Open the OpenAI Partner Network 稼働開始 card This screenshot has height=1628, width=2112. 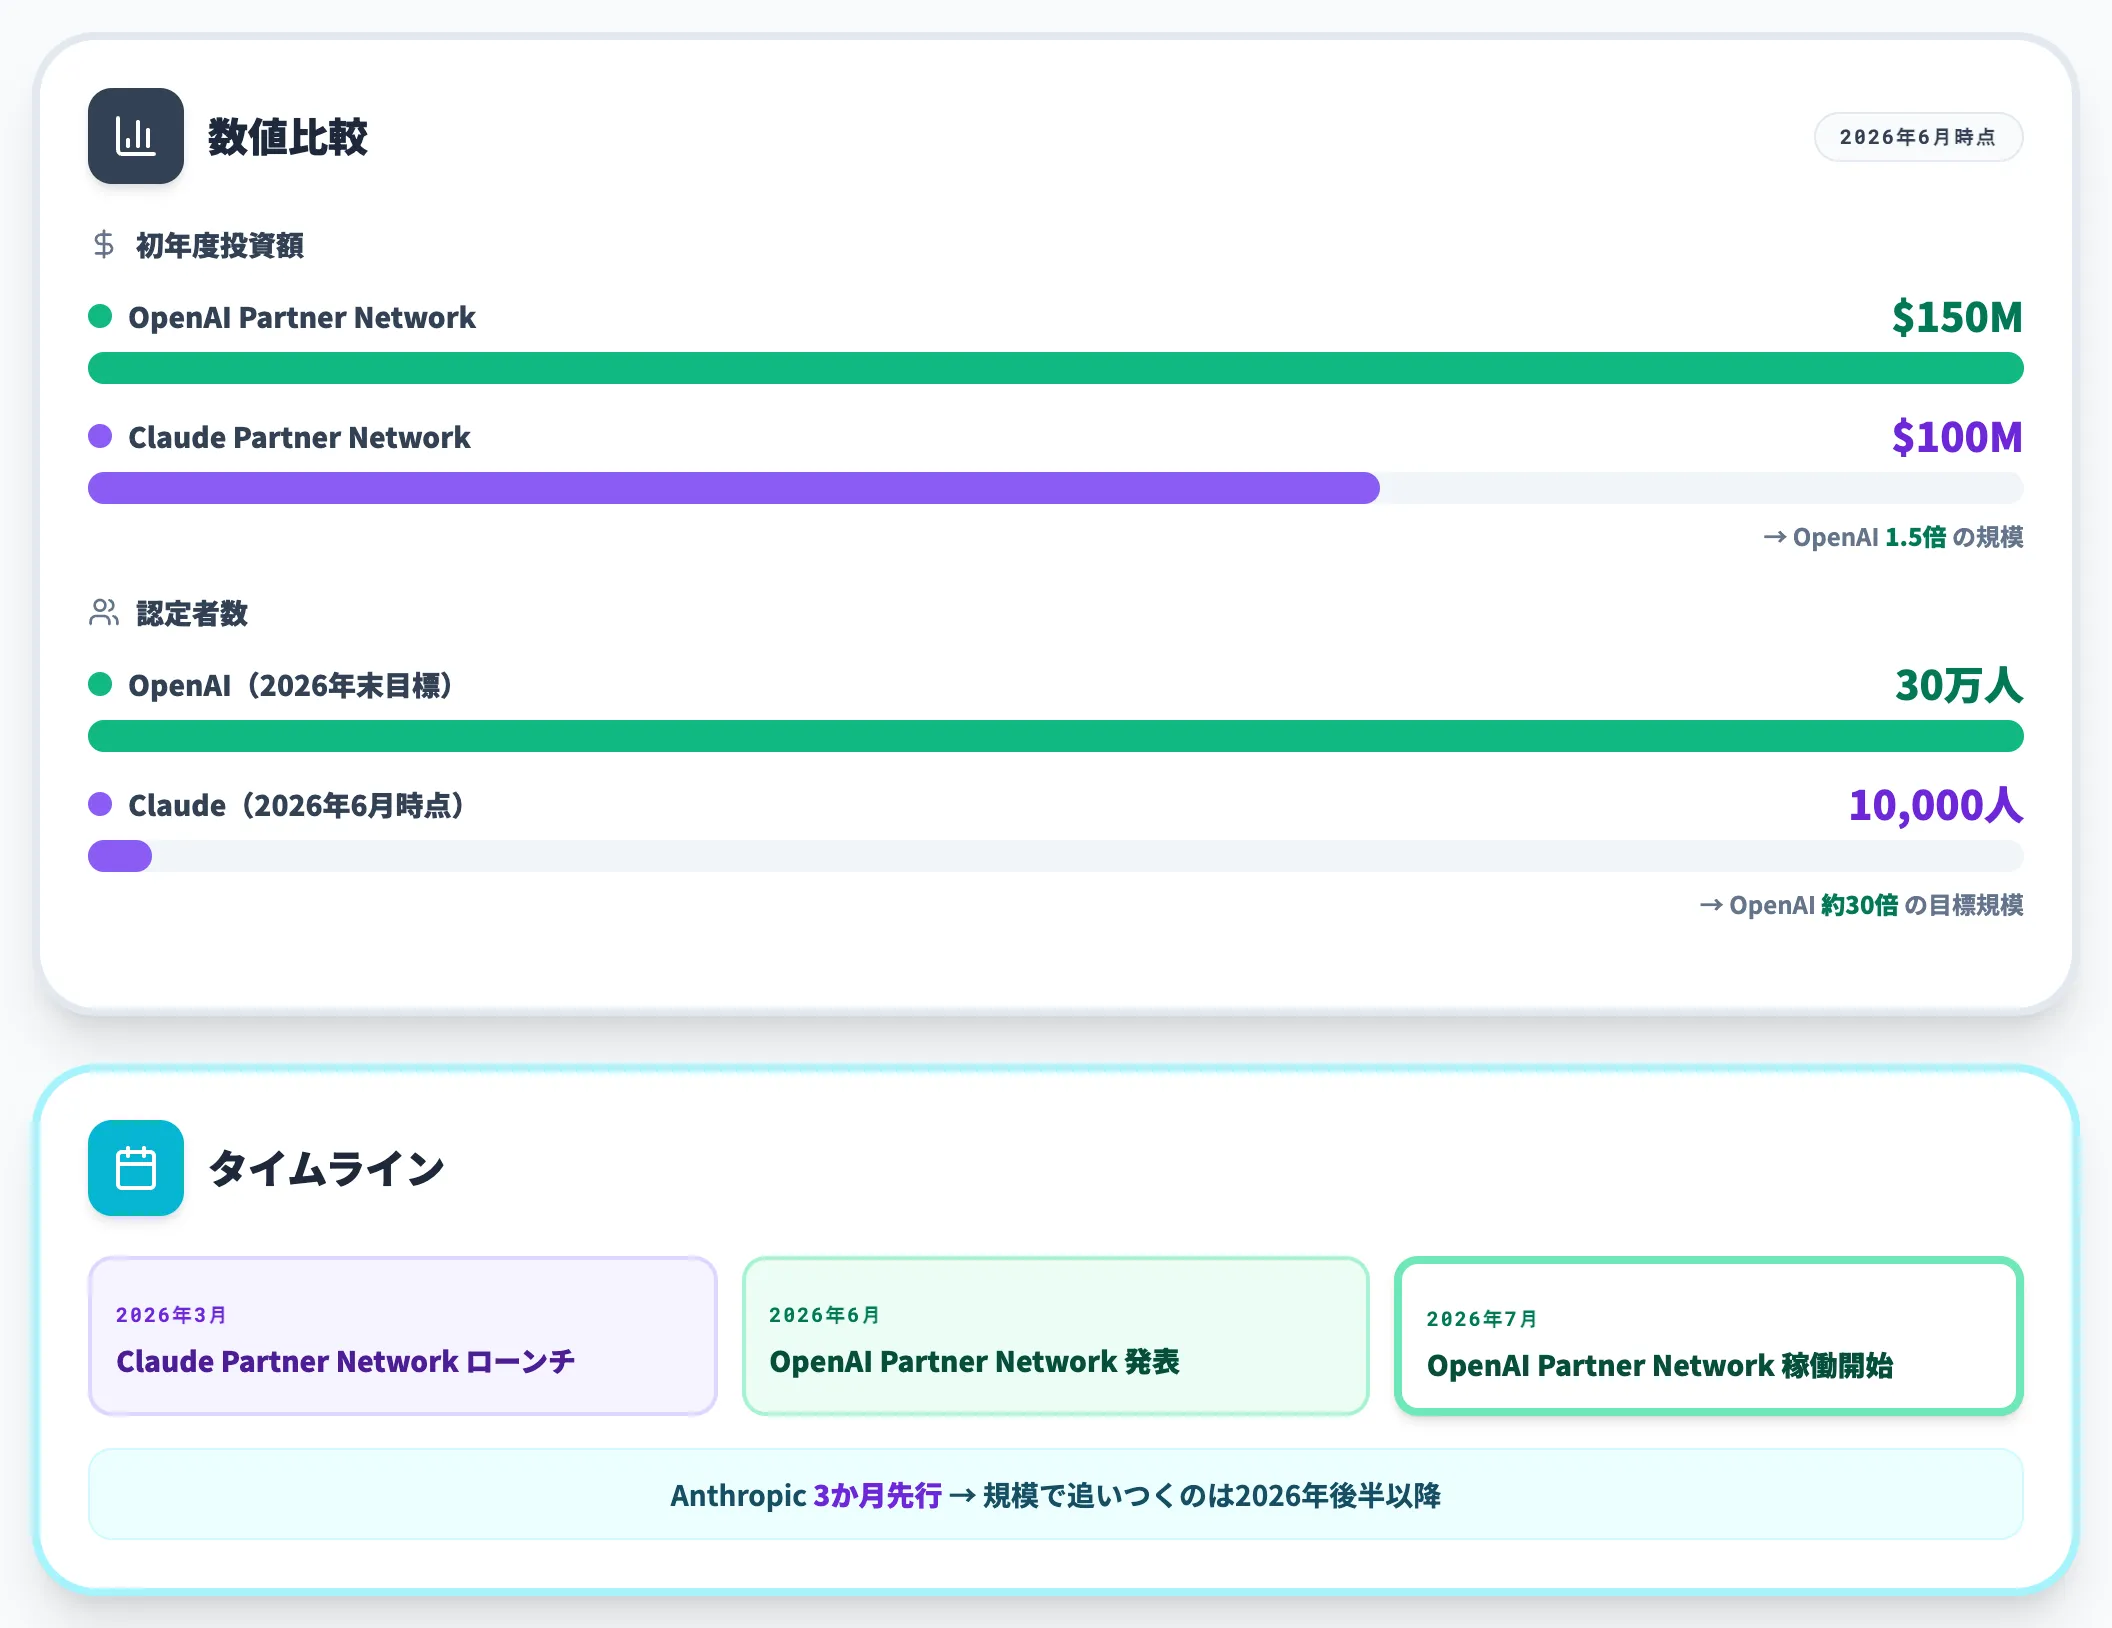[x=1709, y=1336]
